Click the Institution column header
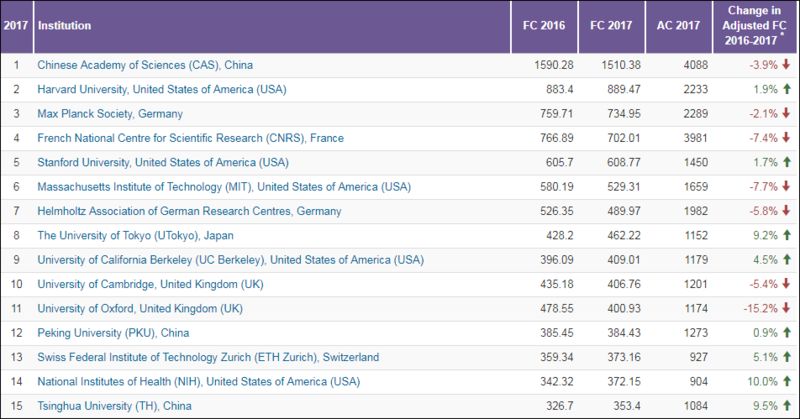Image resolution: width=800 pixels, height=419 pixels. (64, 26)
